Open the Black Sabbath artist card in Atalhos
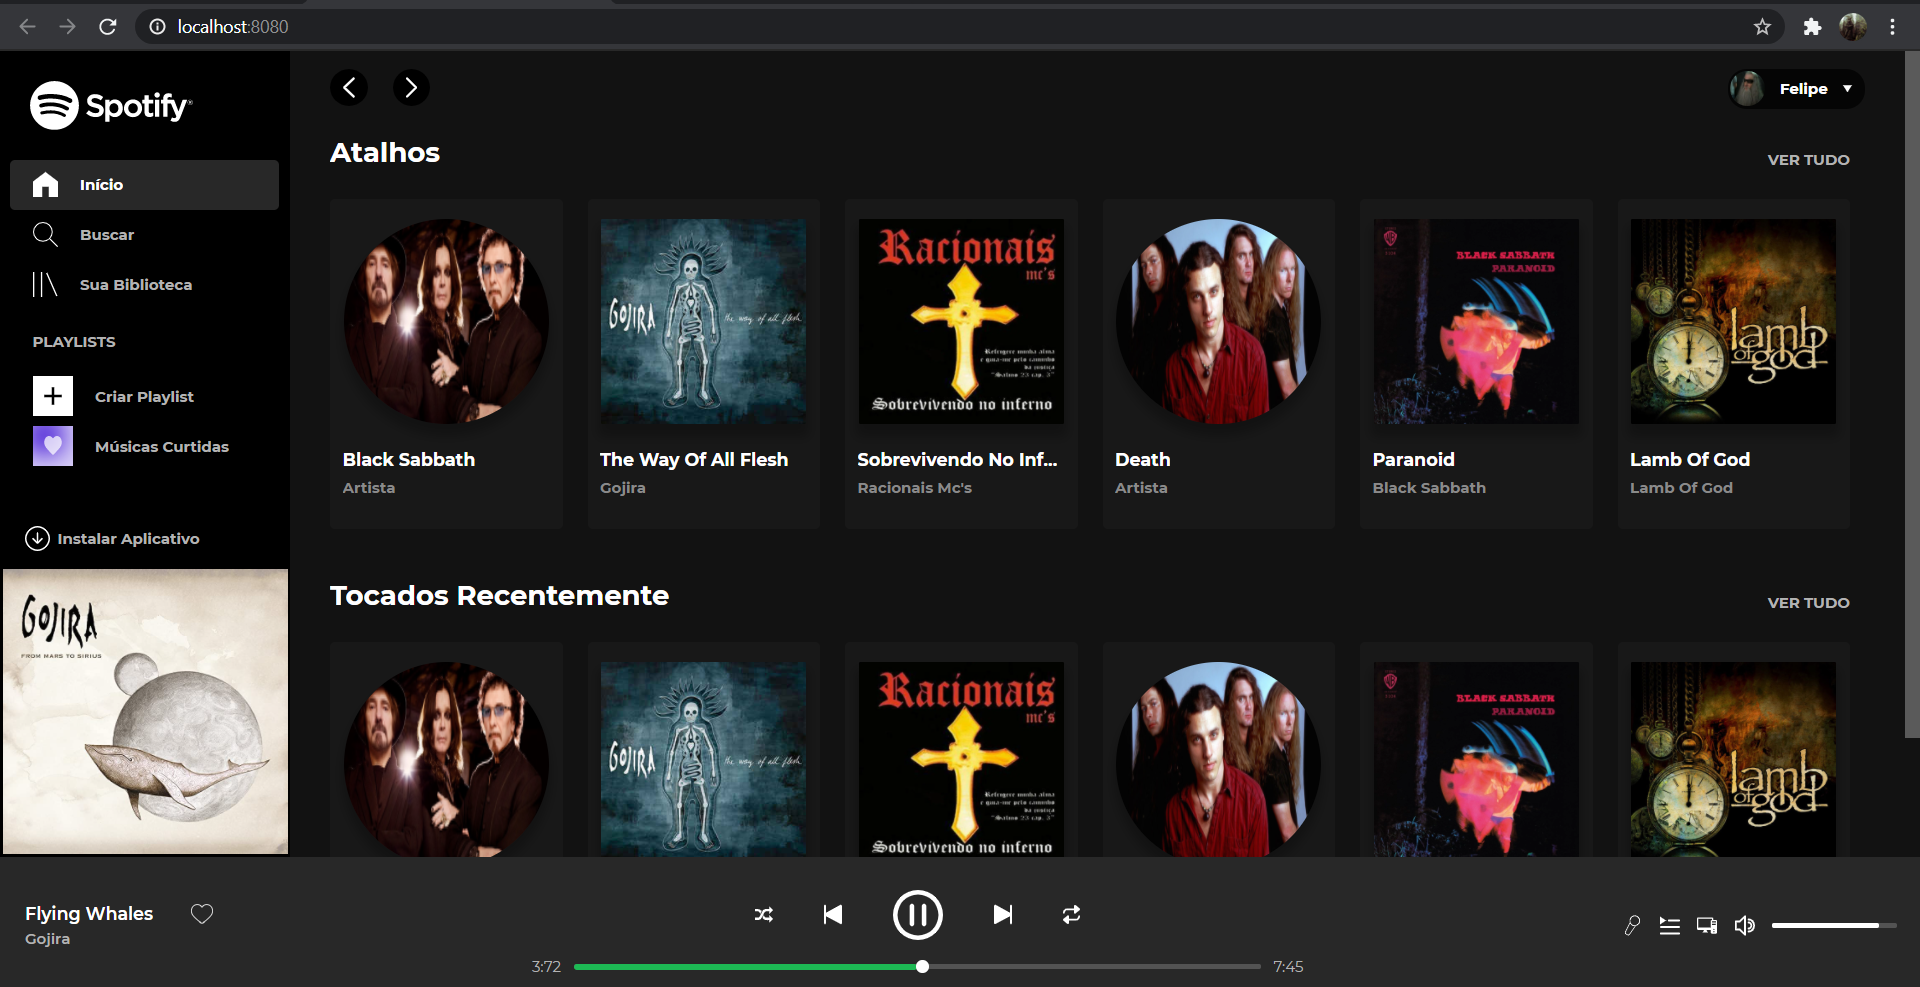1920x987 pixels. pyautogui.click(x=446, y=364)
